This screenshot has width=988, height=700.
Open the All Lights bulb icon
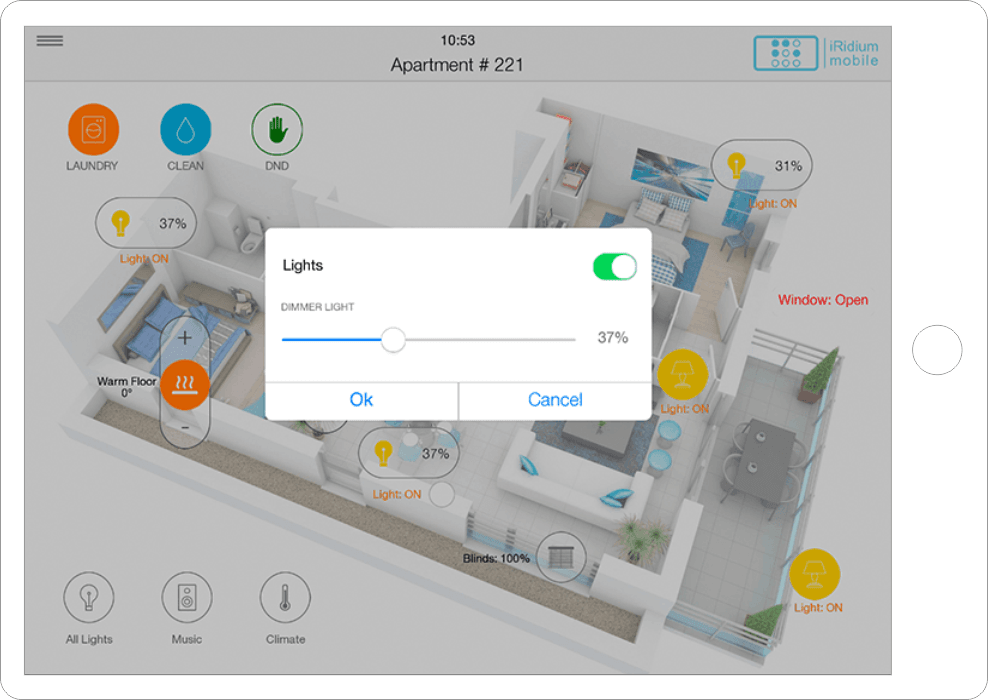coord(89,597)
